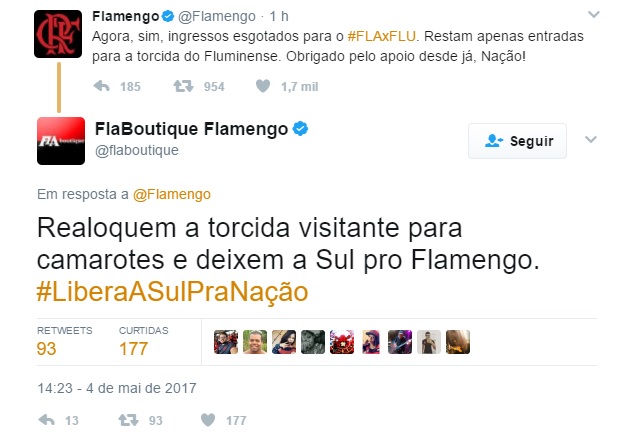
Task: Retweet the Flamengo ticket announcement tweet
Action: pyautogui.click(x=183, y=86)
